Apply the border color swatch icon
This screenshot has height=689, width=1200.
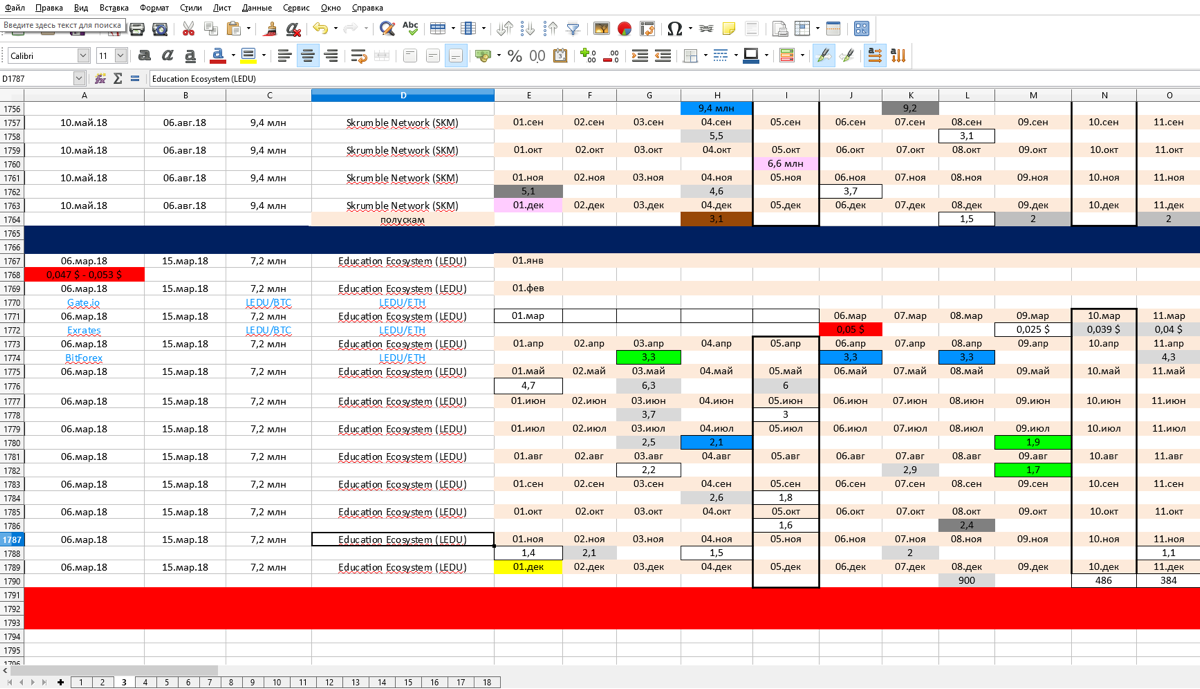(751, 56)
